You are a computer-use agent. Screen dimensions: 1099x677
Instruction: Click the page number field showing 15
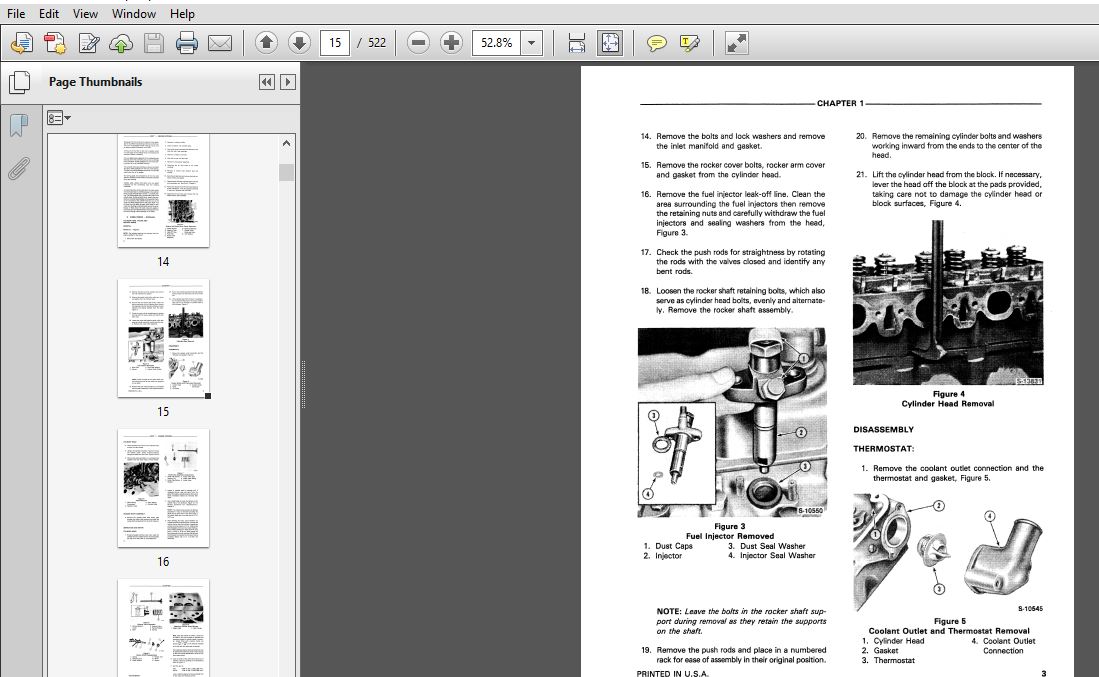335,43
